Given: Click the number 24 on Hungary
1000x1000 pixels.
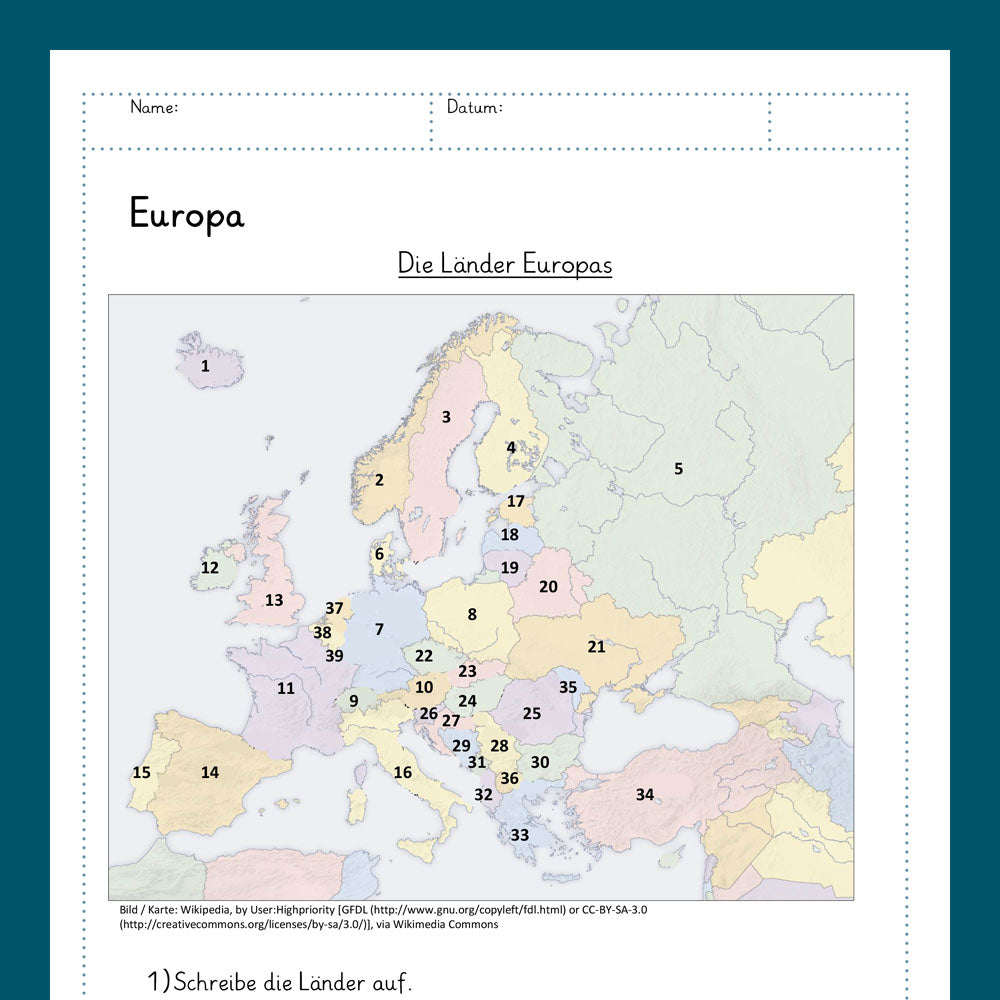Looking at the screenshot, I should [467, 701].
